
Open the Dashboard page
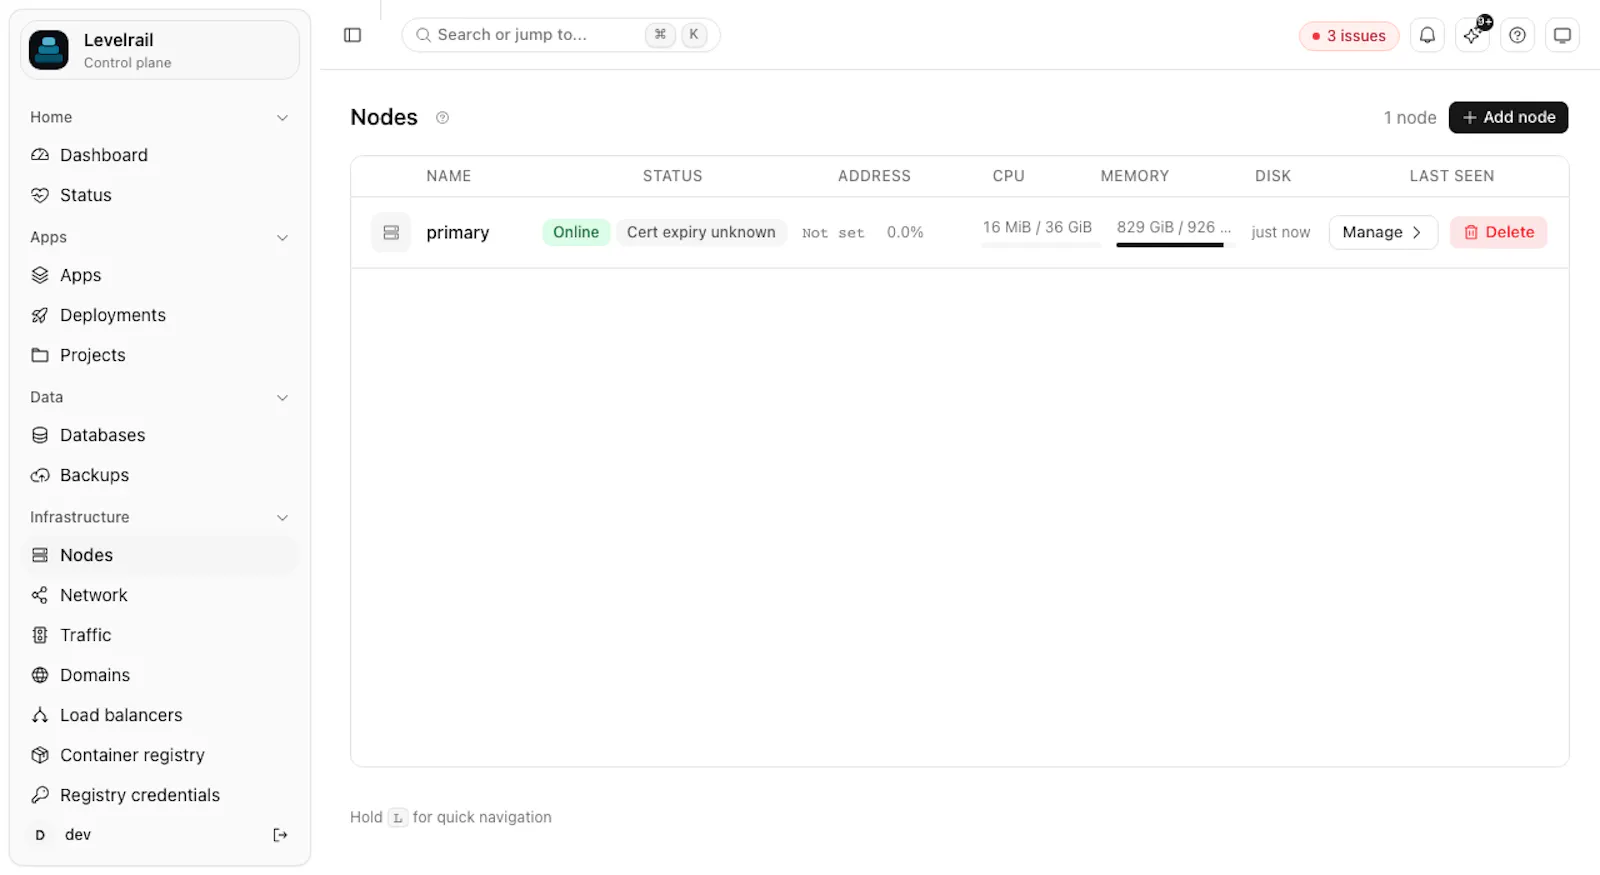160,155
